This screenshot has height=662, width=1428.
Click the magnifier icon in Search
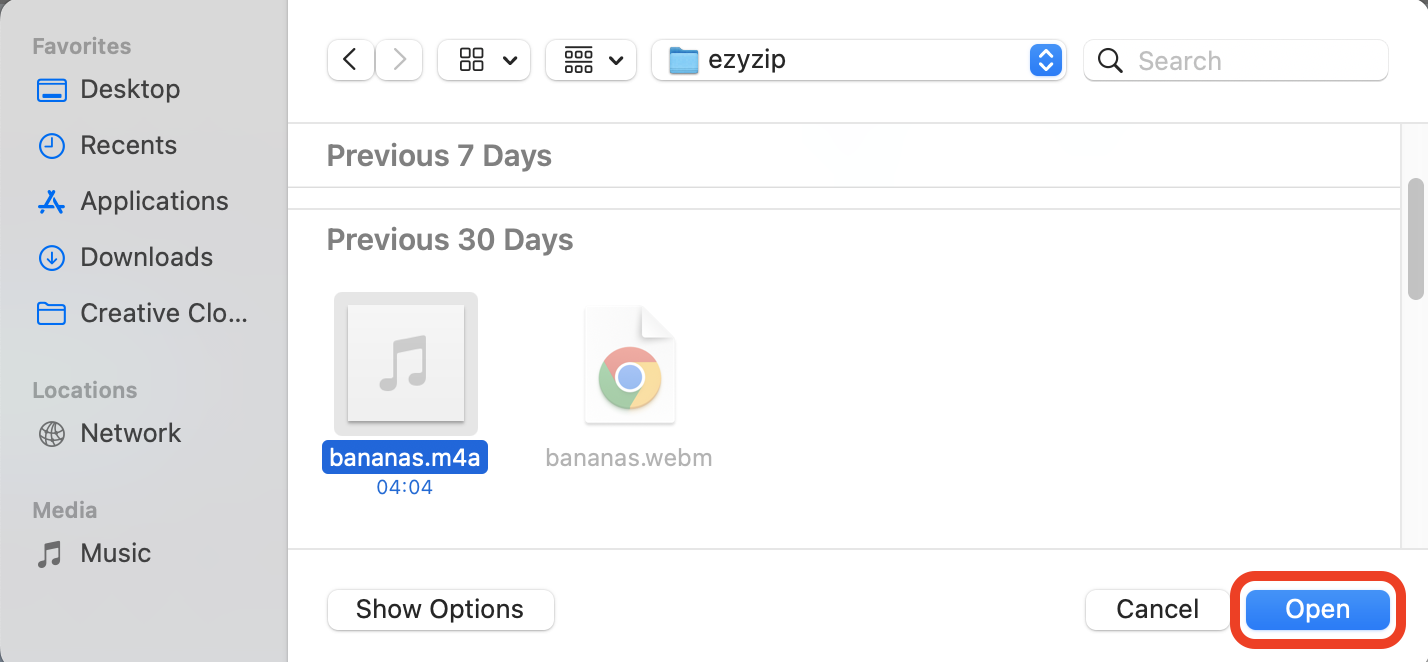tap(1110, 60)
